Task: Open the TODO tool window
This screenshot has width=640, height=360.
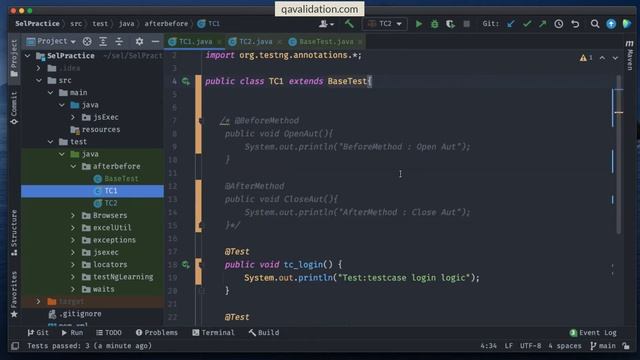Action: click(109, 333)
